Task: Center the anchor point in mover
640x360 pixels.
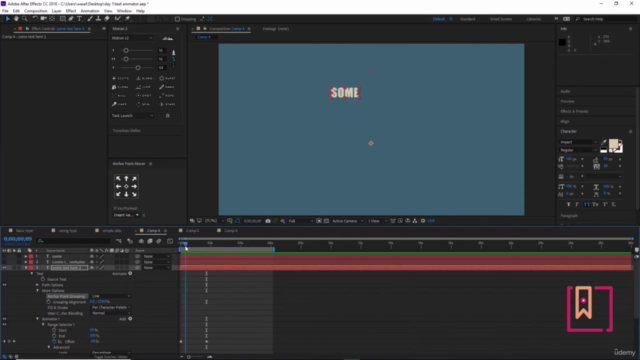Action: pyautogui.click(x=126, y=187)
